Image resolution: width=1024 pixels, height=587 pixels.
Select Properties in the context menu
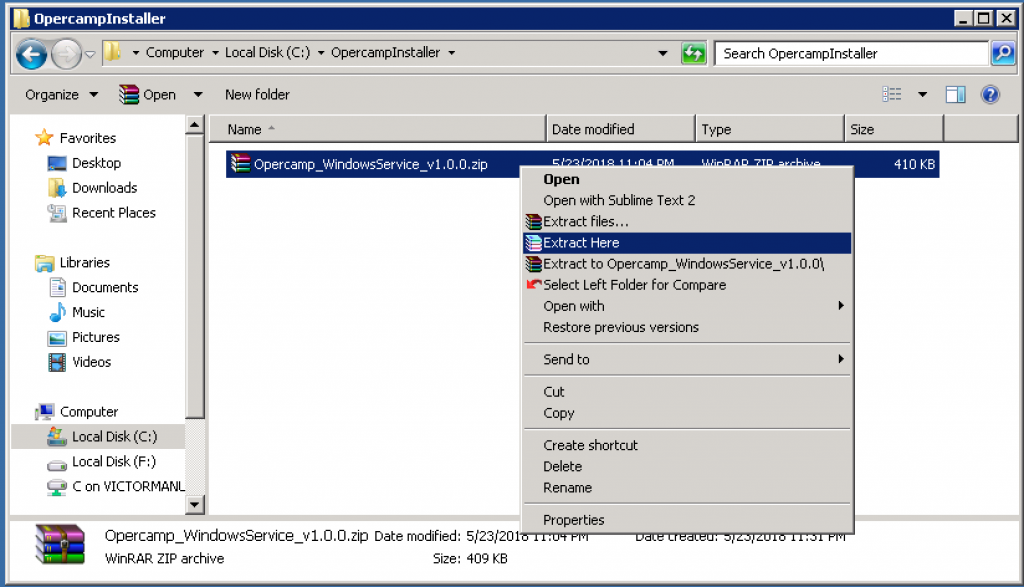(573, 520)
